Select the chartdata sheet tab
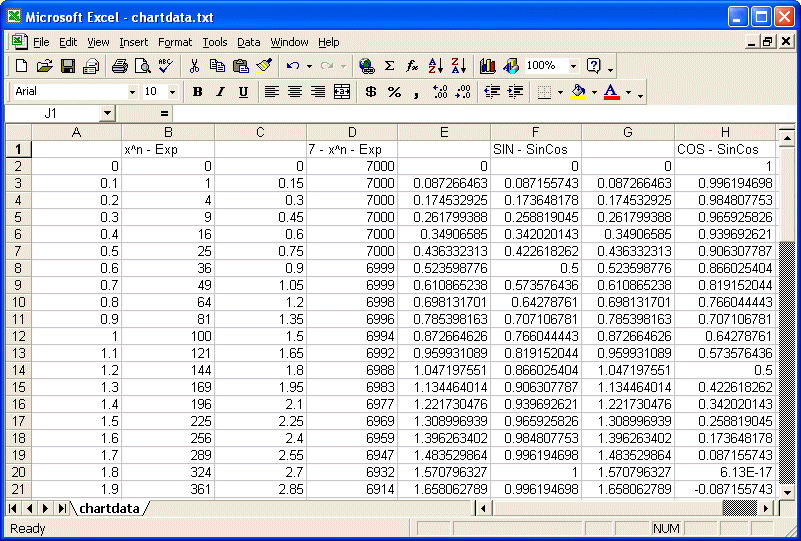Image resolution: width=801 pixels, height=541 pixels. pos(109,509)
